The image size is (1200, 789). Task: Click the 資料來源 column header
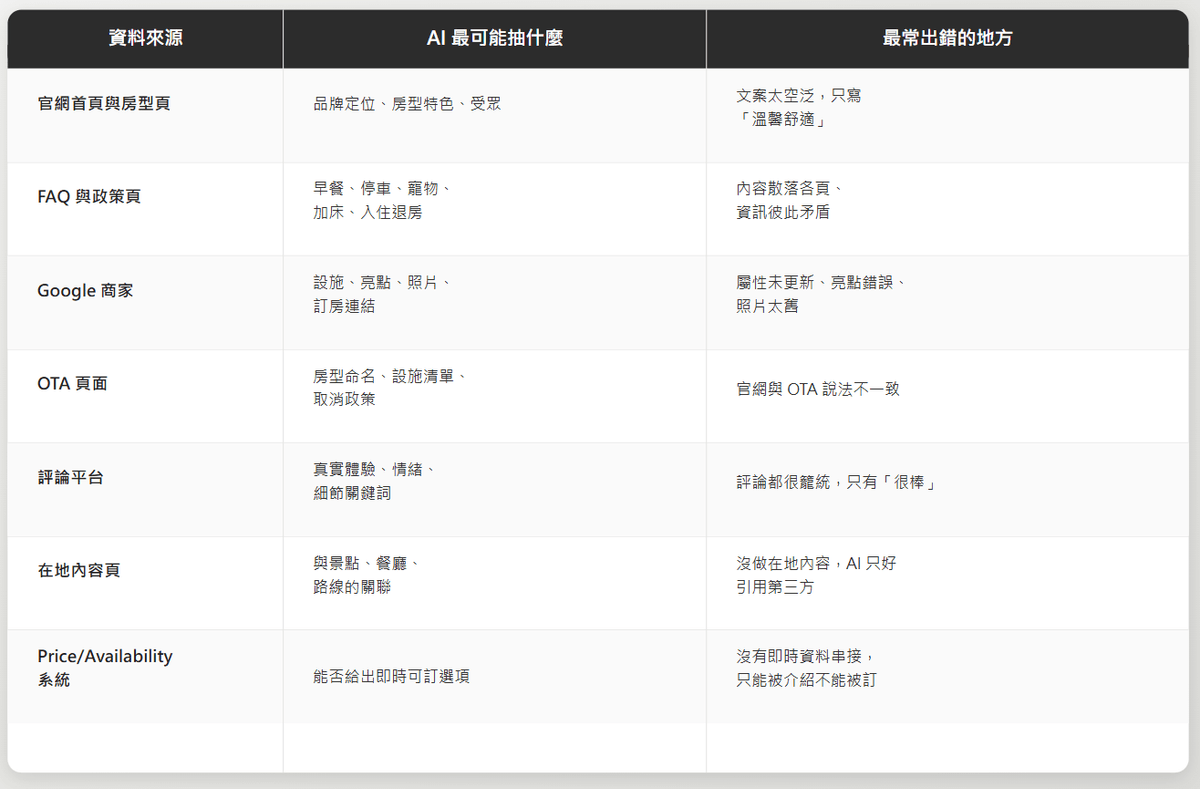[145, 39]
